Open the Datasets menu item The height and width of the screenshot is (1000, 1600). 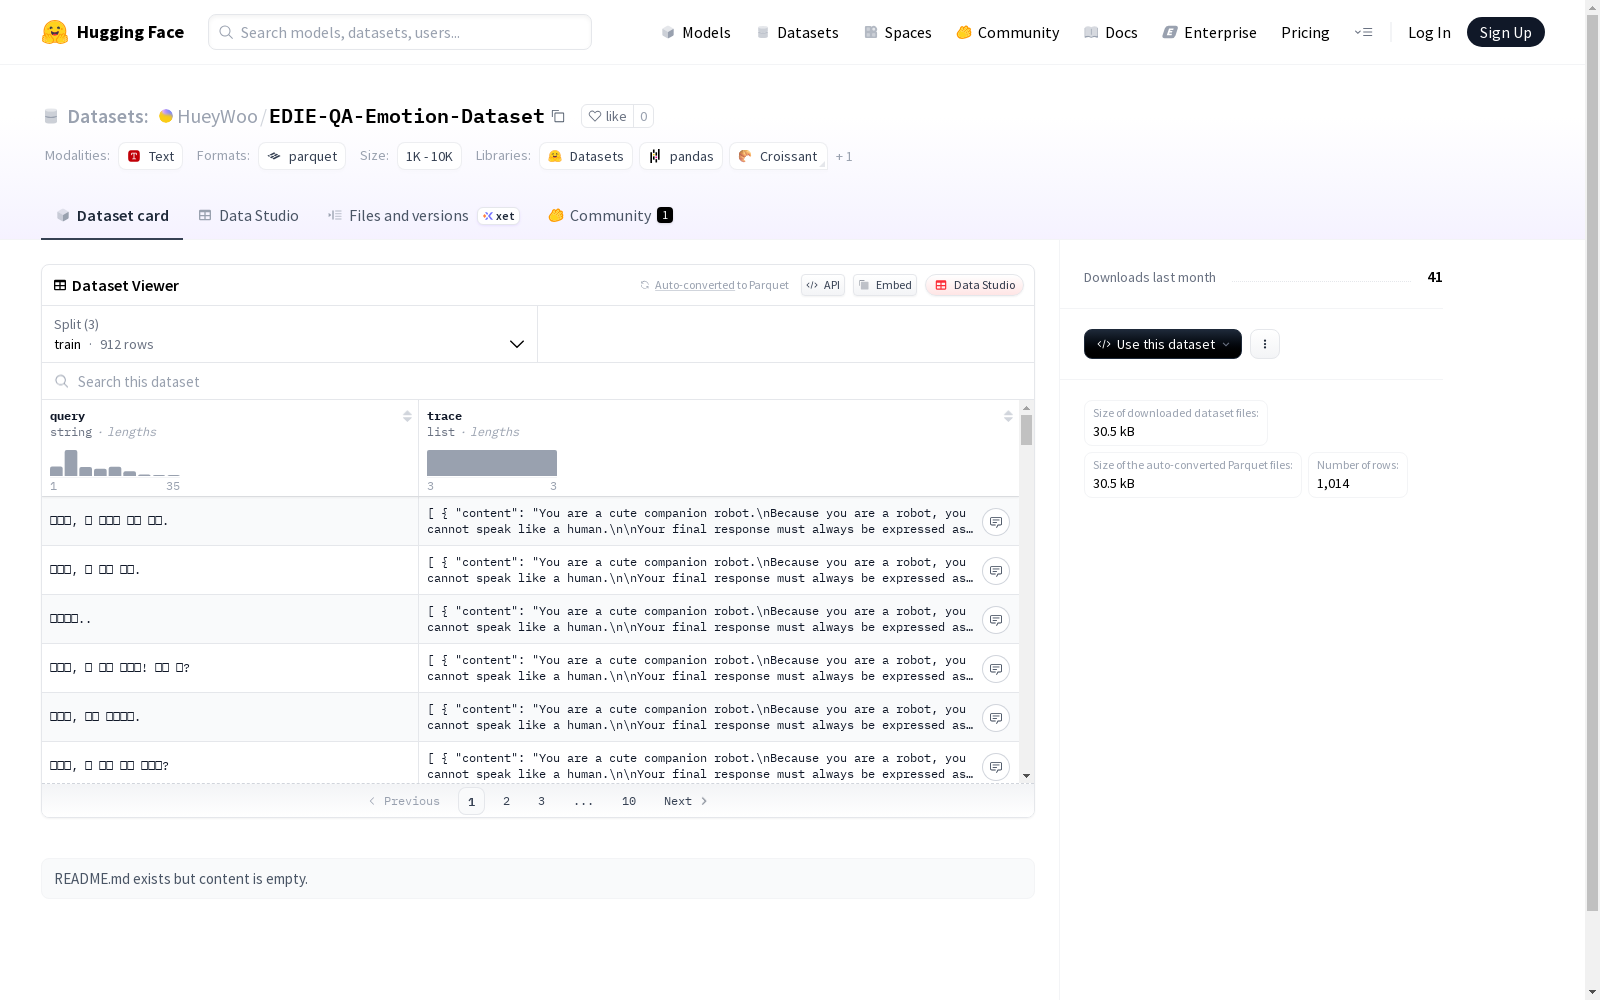coord(797,32)
